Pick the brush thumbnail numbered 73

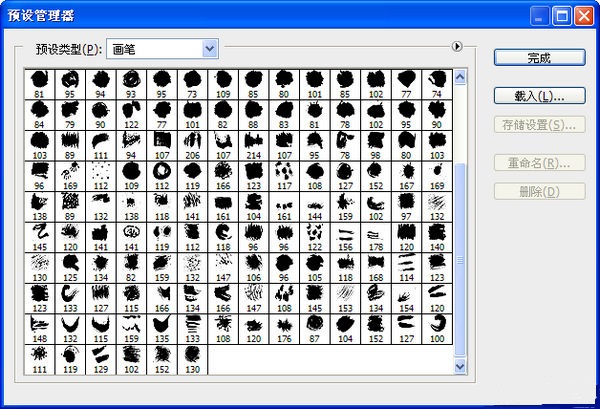[x=192, y=83]
